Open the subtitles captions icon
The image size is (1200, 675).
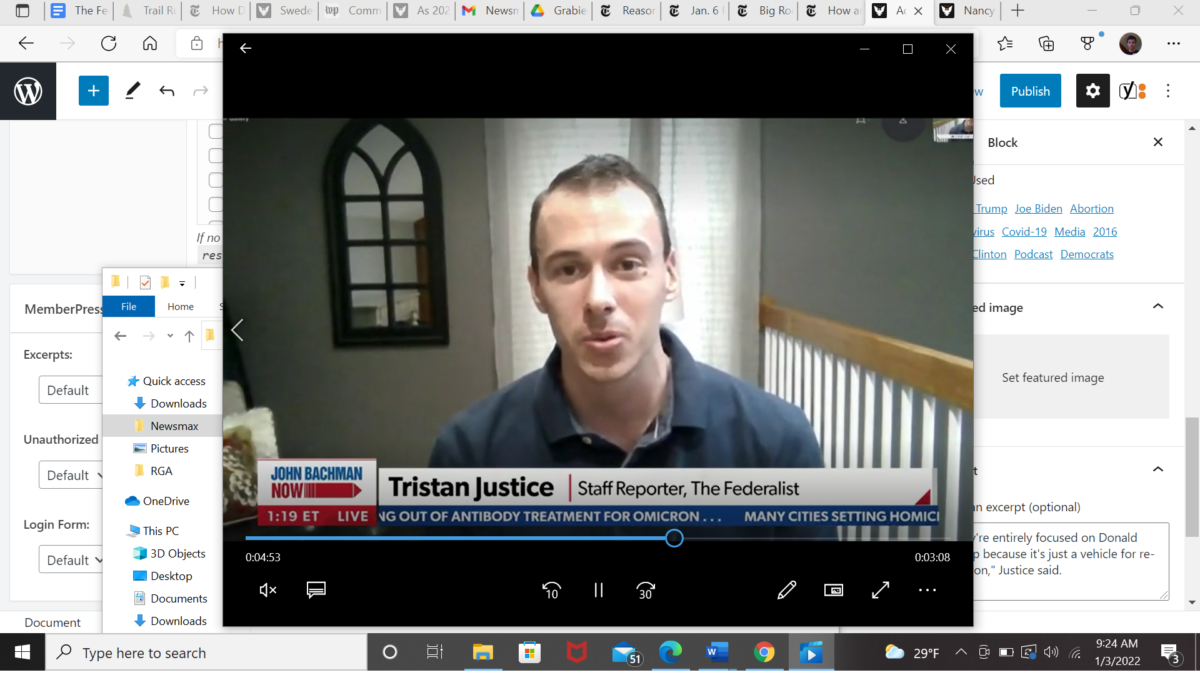(316, 590)
